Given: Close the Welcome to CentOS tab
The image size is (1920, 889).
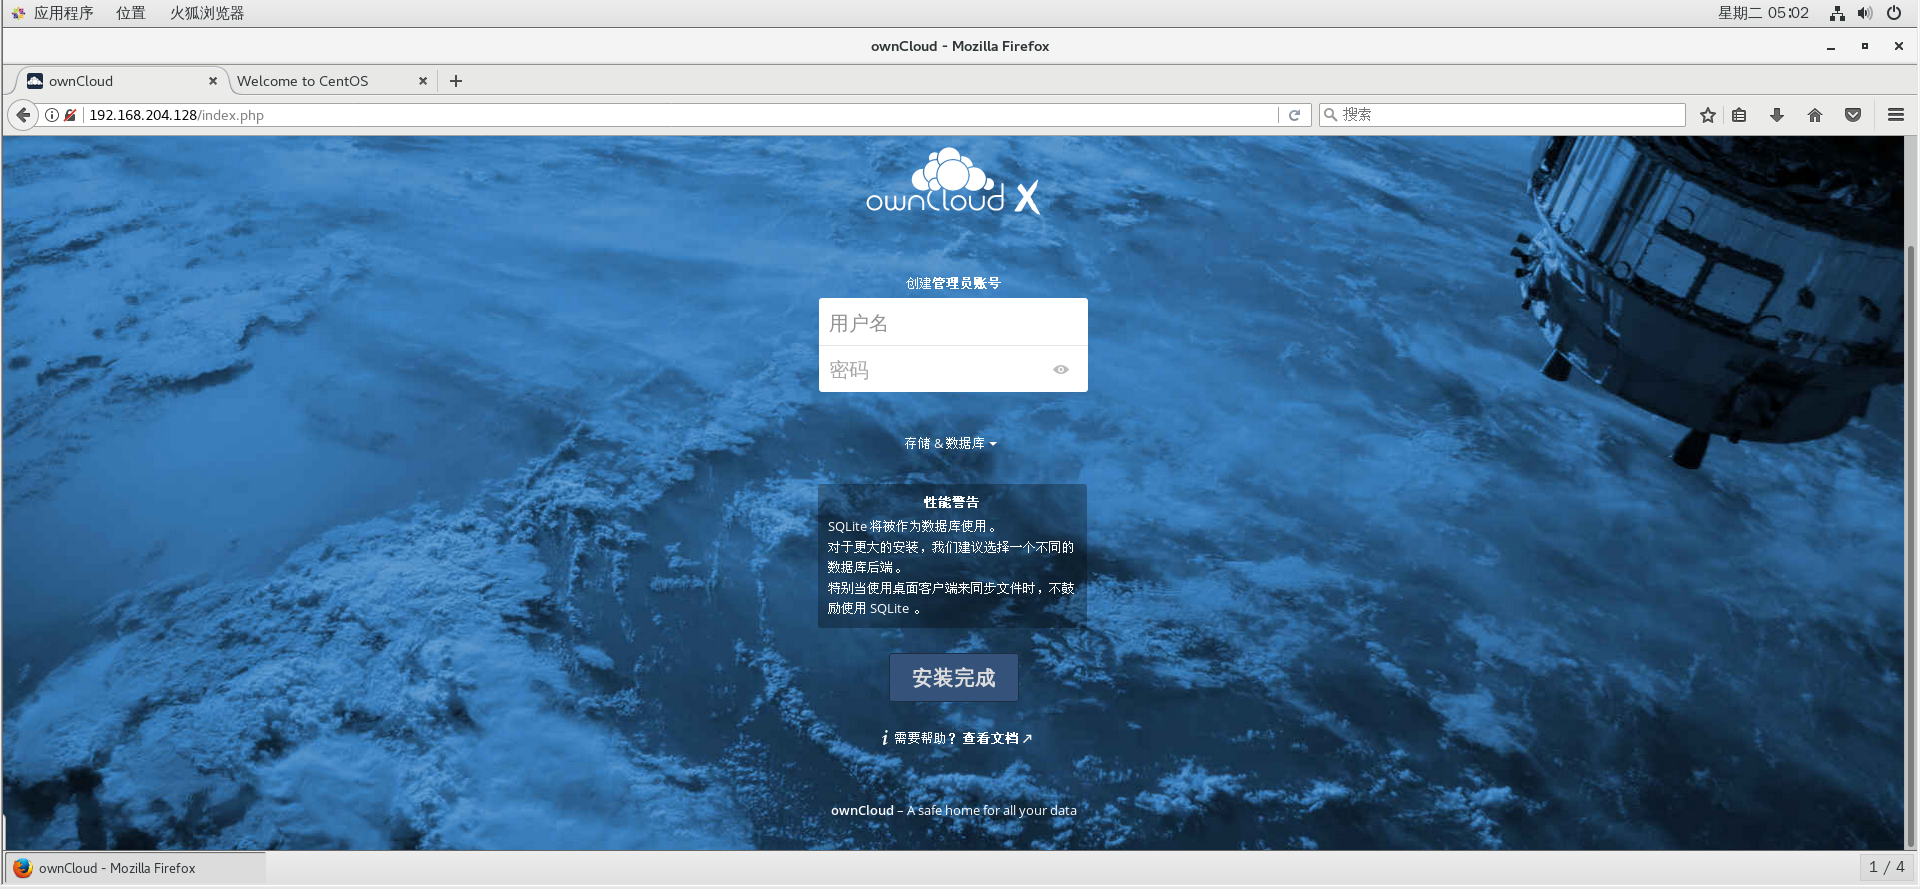Looking at the screenshot, I should coord(423,81).
